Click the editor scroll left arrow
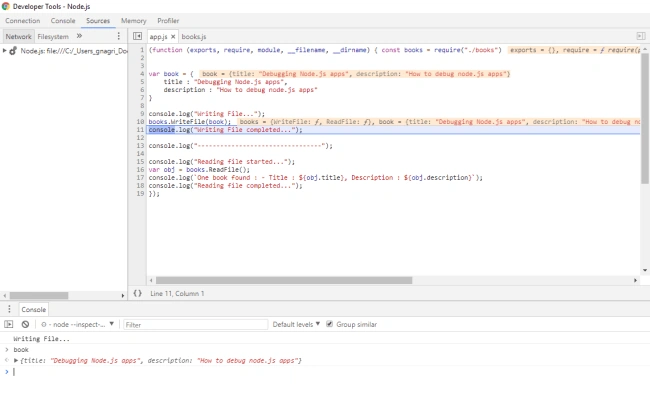The width and height of the screenshot is (650, 406). (151, 280)
